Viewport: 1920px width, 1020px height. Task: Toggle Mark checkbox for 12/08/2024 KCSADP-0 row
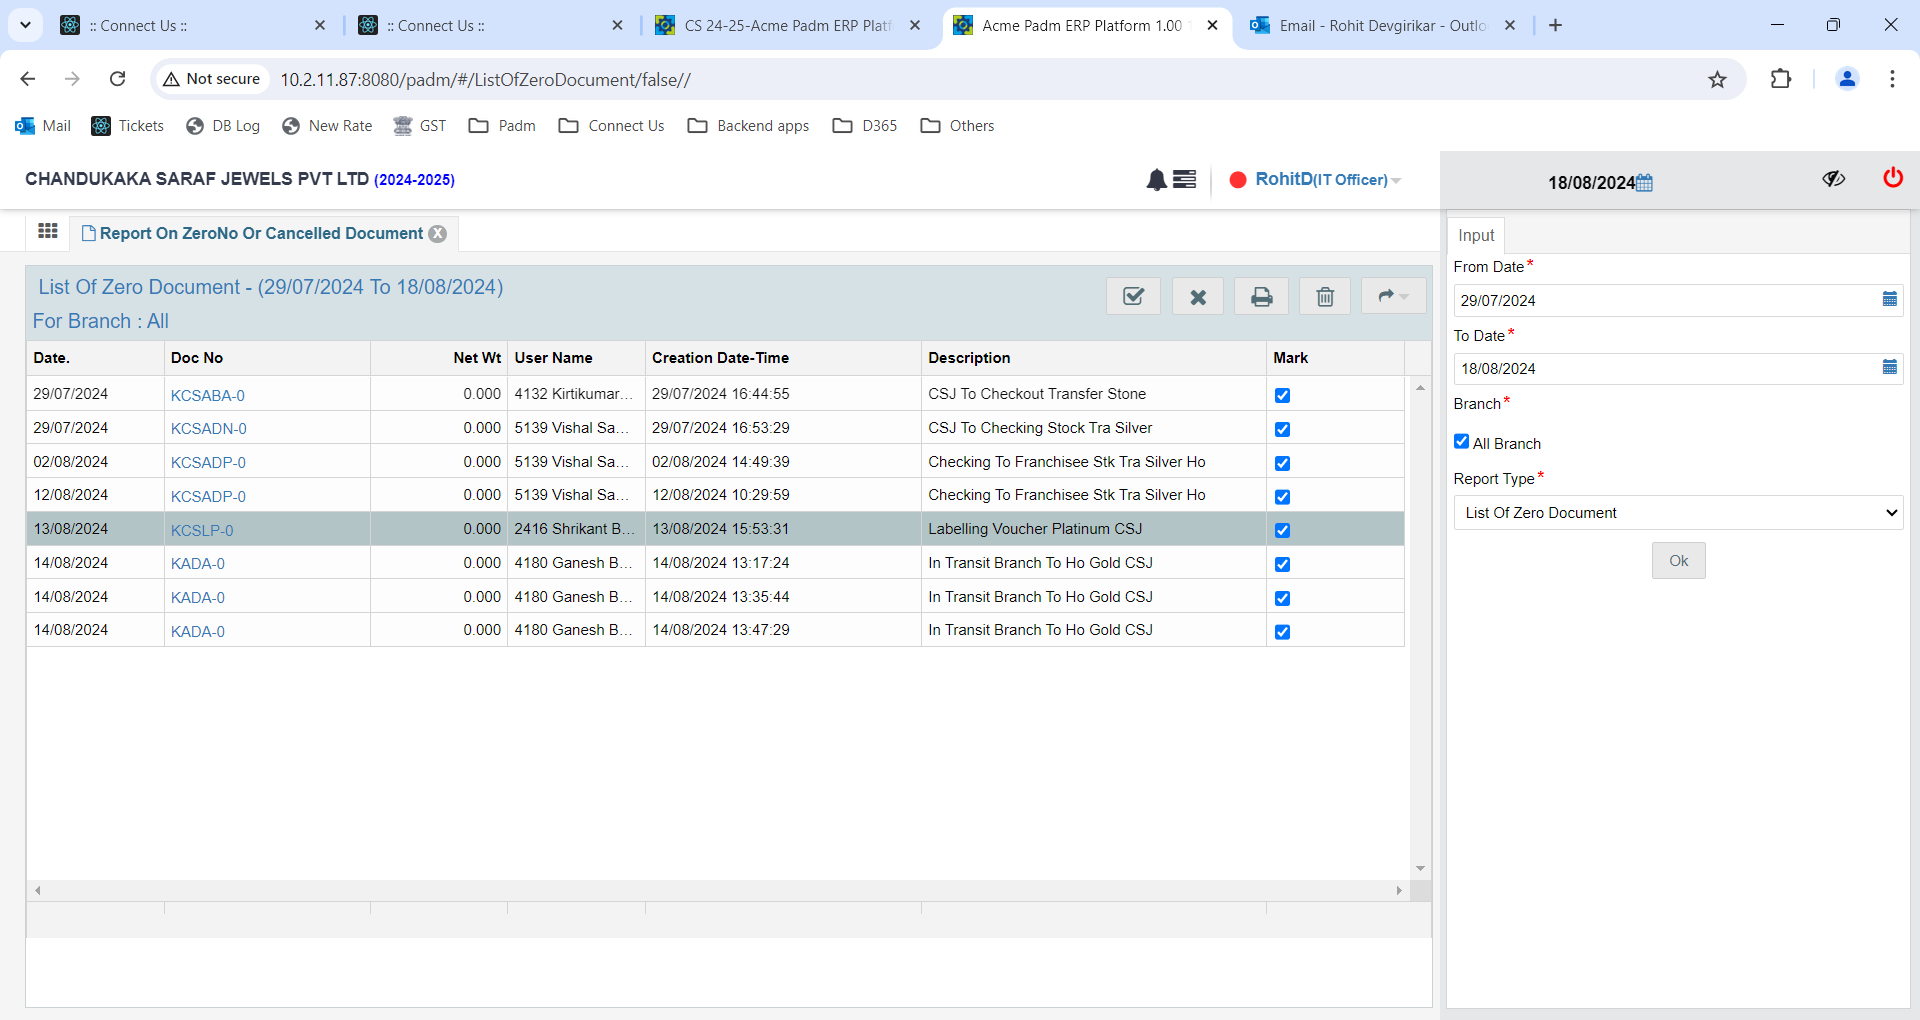tap(1282, 496)
